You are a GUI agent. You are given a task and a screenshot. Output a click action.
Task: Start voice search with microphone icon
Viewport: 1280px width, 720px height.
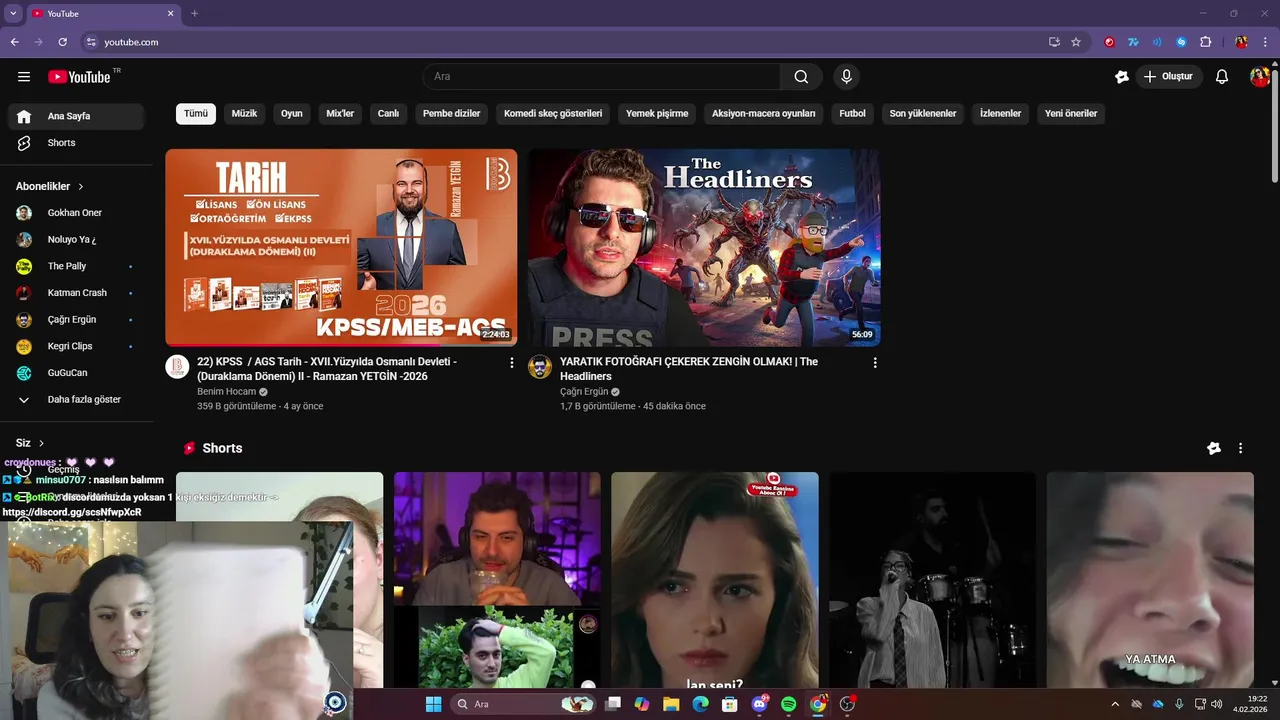click(x=847, y=77)
